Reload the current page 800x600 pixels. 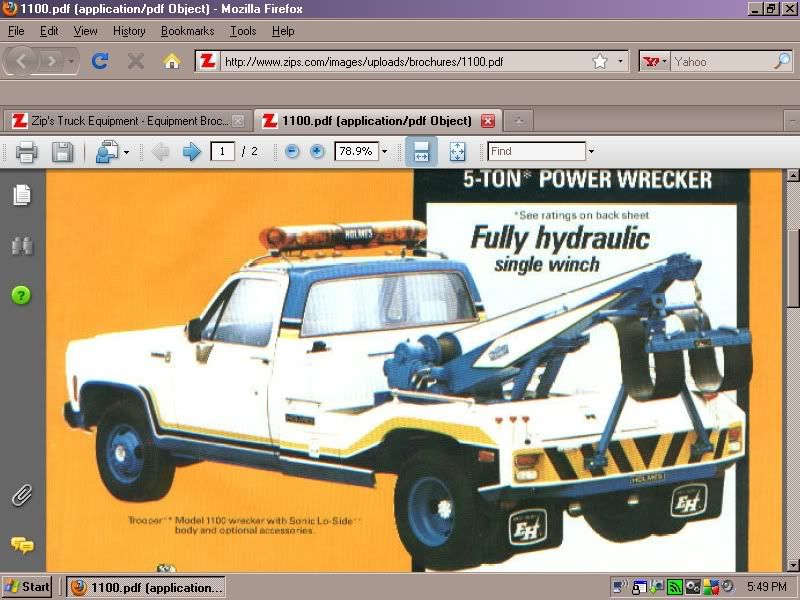pos(99,61)
